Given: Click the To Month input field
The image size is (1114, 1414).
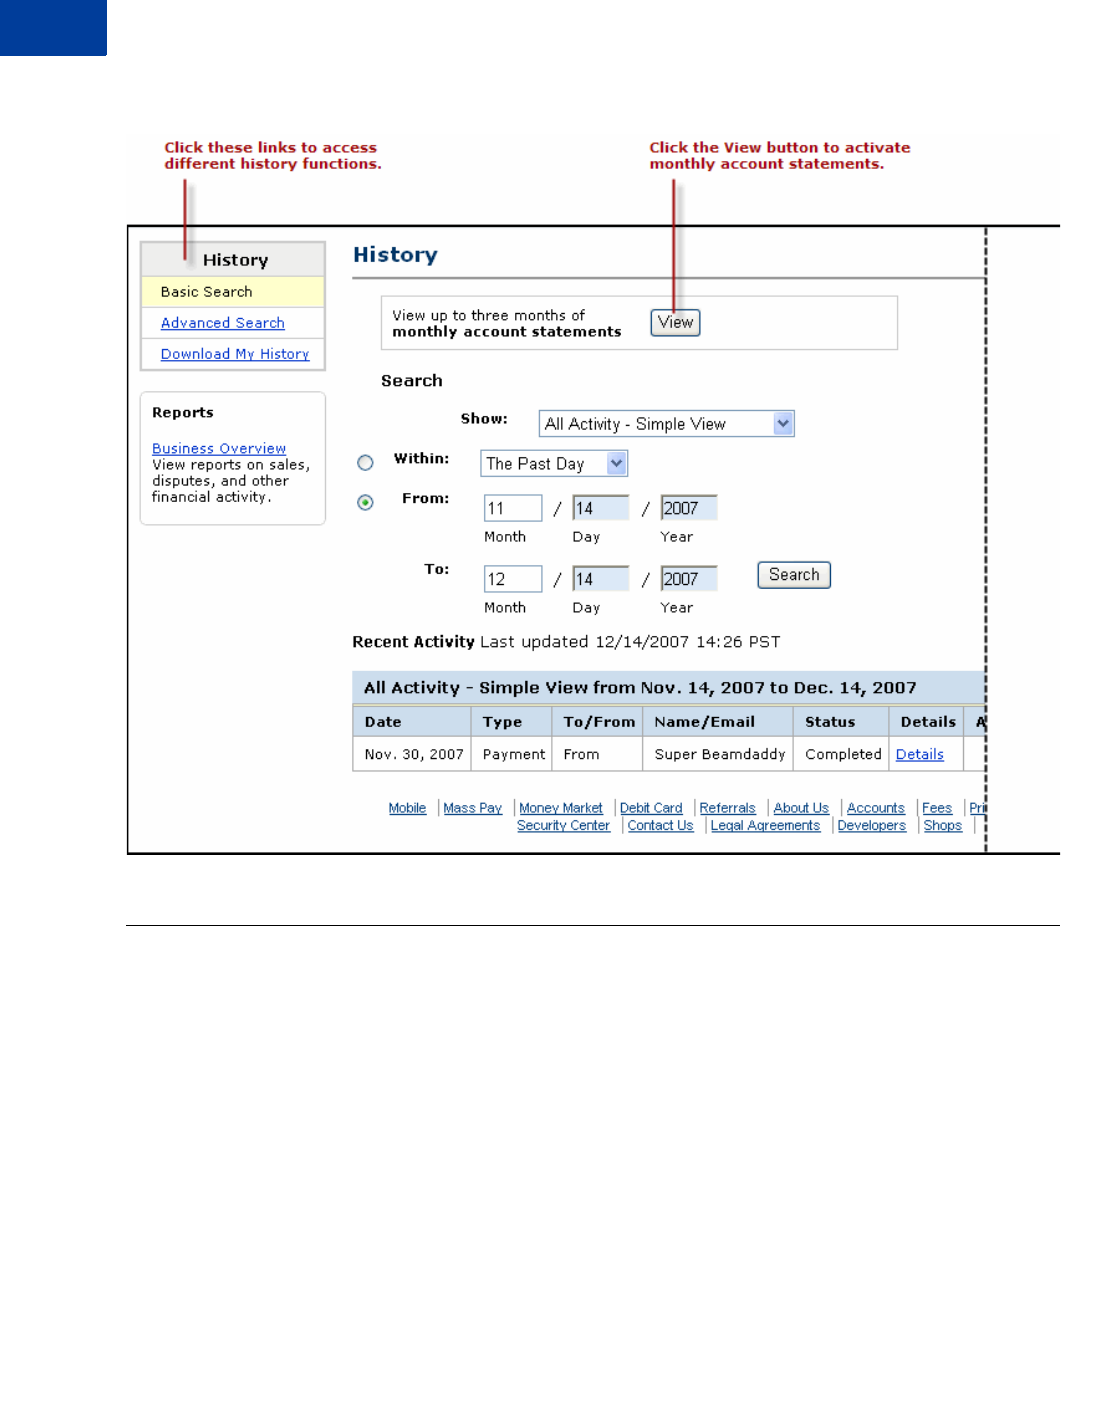Looking at the screenshot, I should click(513, 579).
